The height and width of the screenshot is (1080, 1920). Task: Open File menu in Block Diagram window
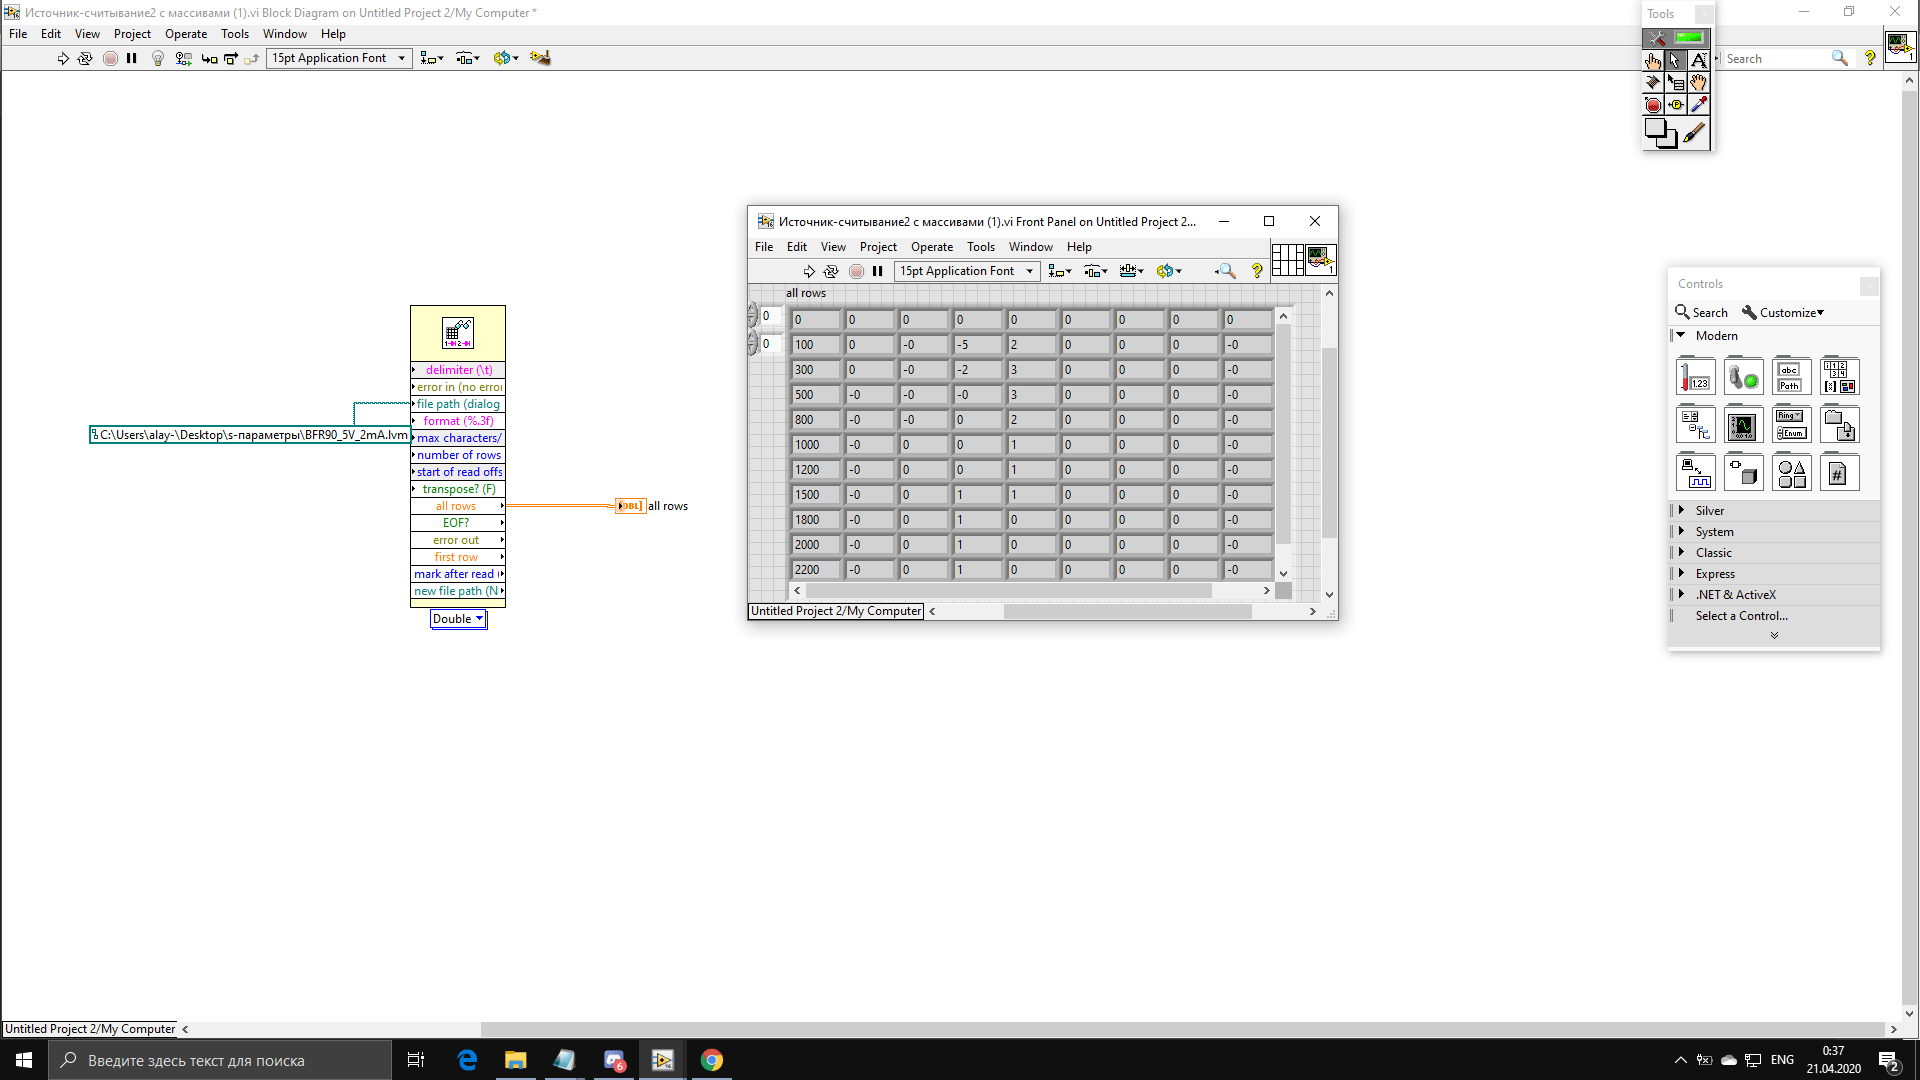pos(18,34)
